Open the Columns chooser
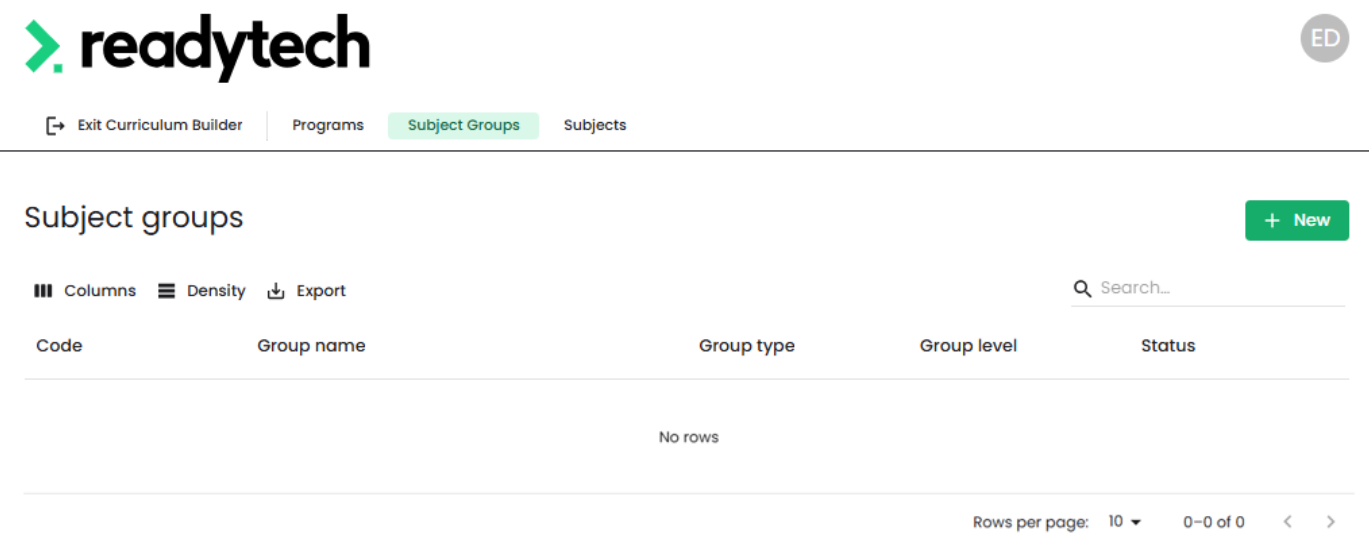 (x=85, y=291)
